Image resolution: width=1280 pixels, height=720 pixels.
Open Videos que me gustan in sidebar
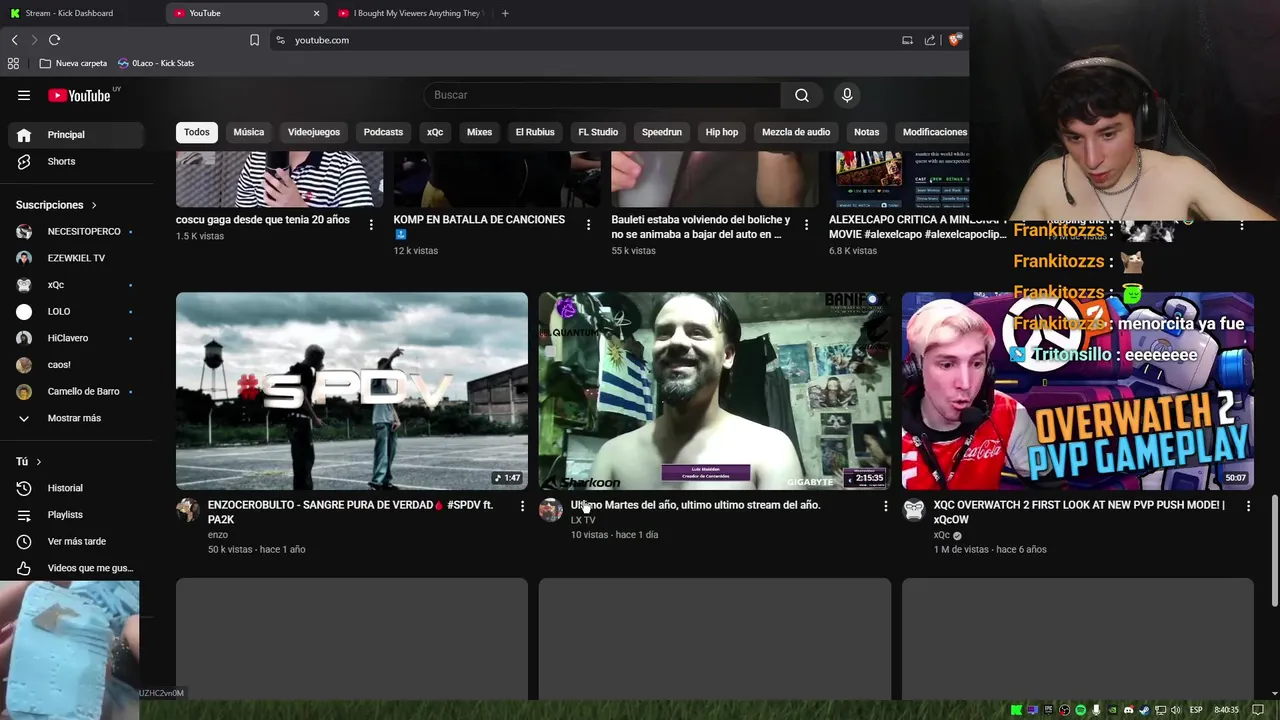[x=74, y=568]
